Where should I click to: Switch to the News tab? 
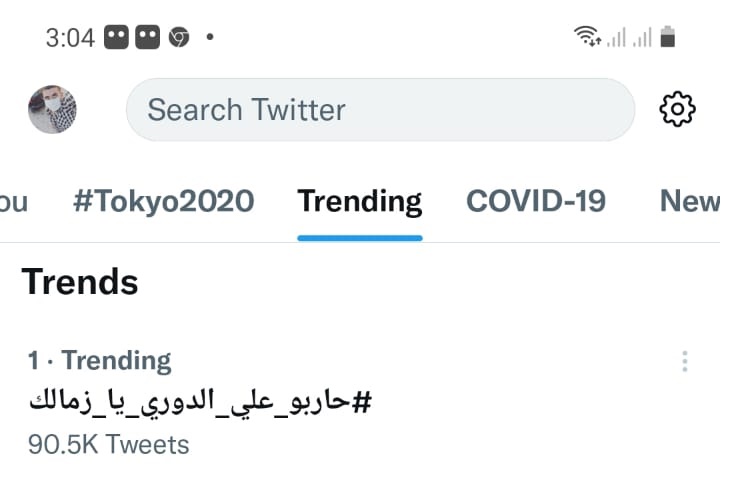(x=690, y=201)
